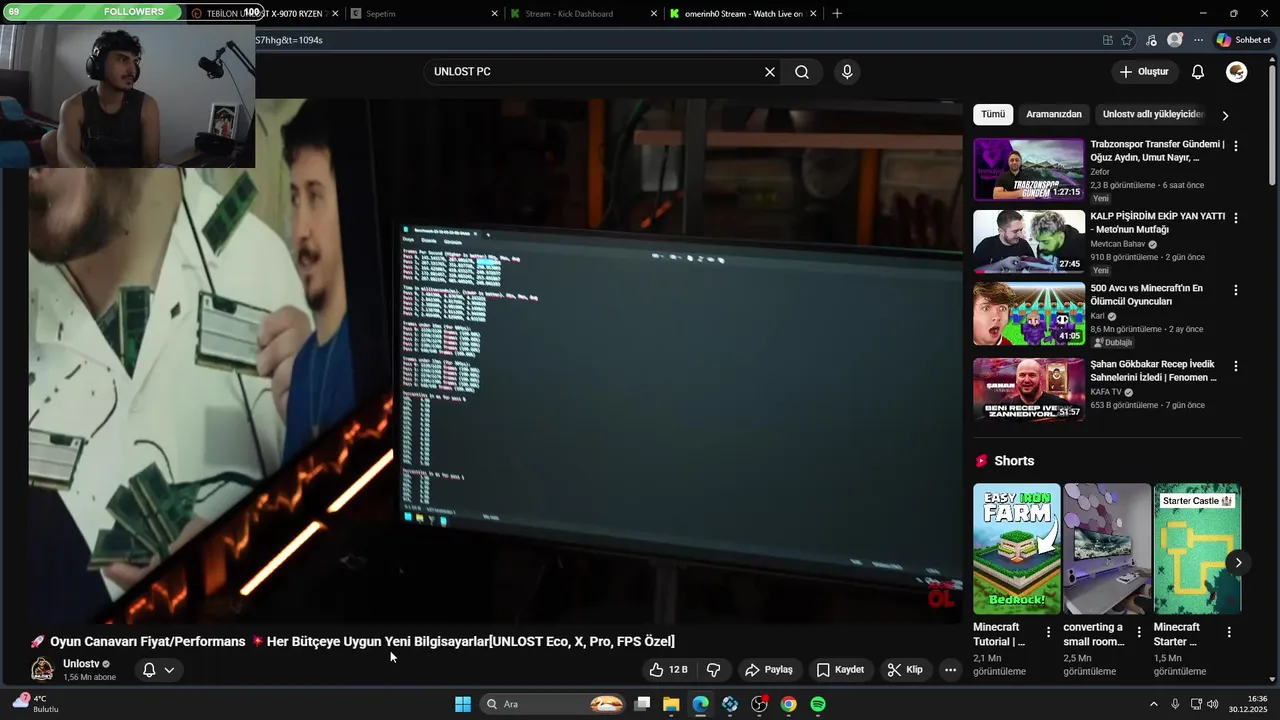
Task: Open Windows Start menu
Action: point(463,704)
